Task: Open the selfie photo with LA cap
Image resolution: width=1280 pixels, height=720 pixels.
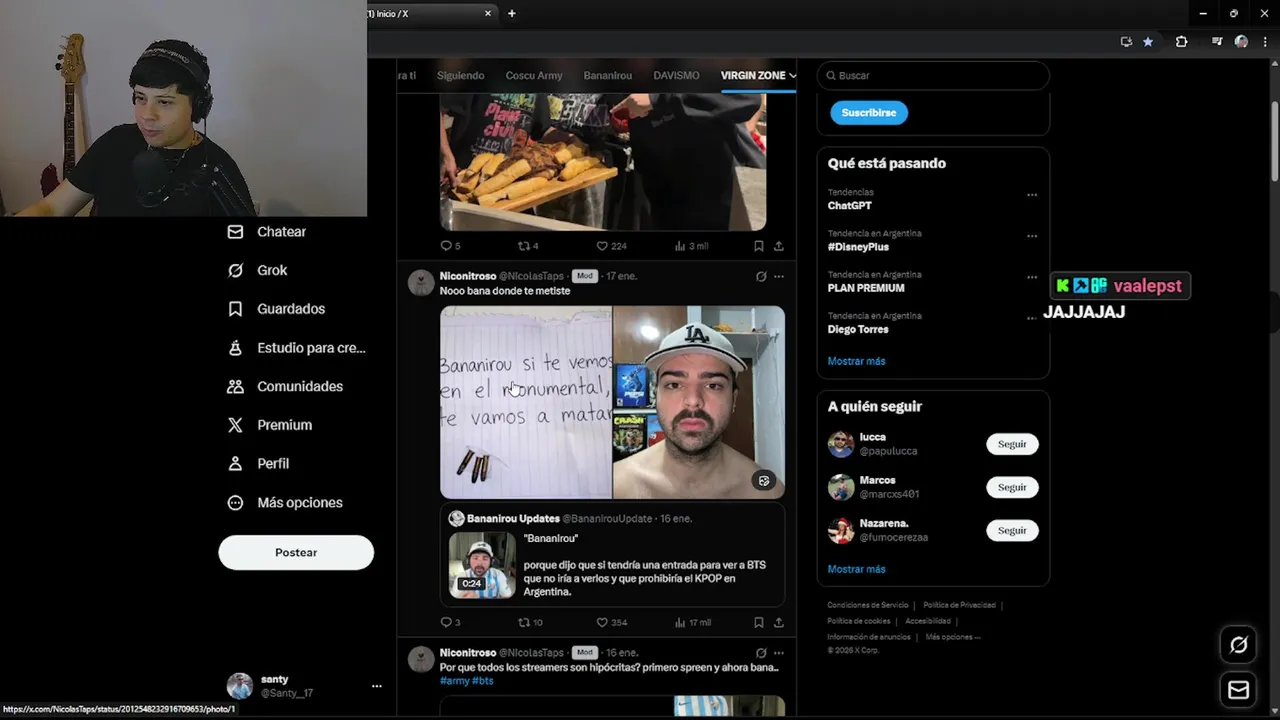Action: tap(699, 402)
